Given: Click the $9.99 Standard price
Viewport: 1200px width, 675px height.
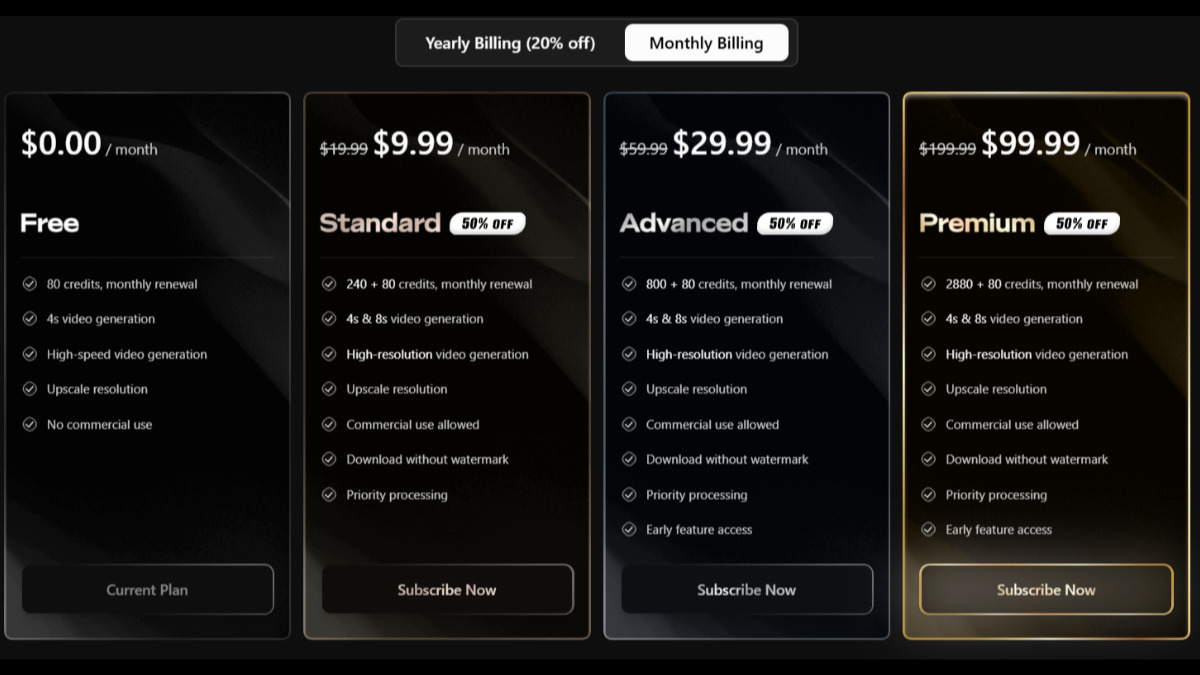Looking at the screenshot, I should [413, 143].
